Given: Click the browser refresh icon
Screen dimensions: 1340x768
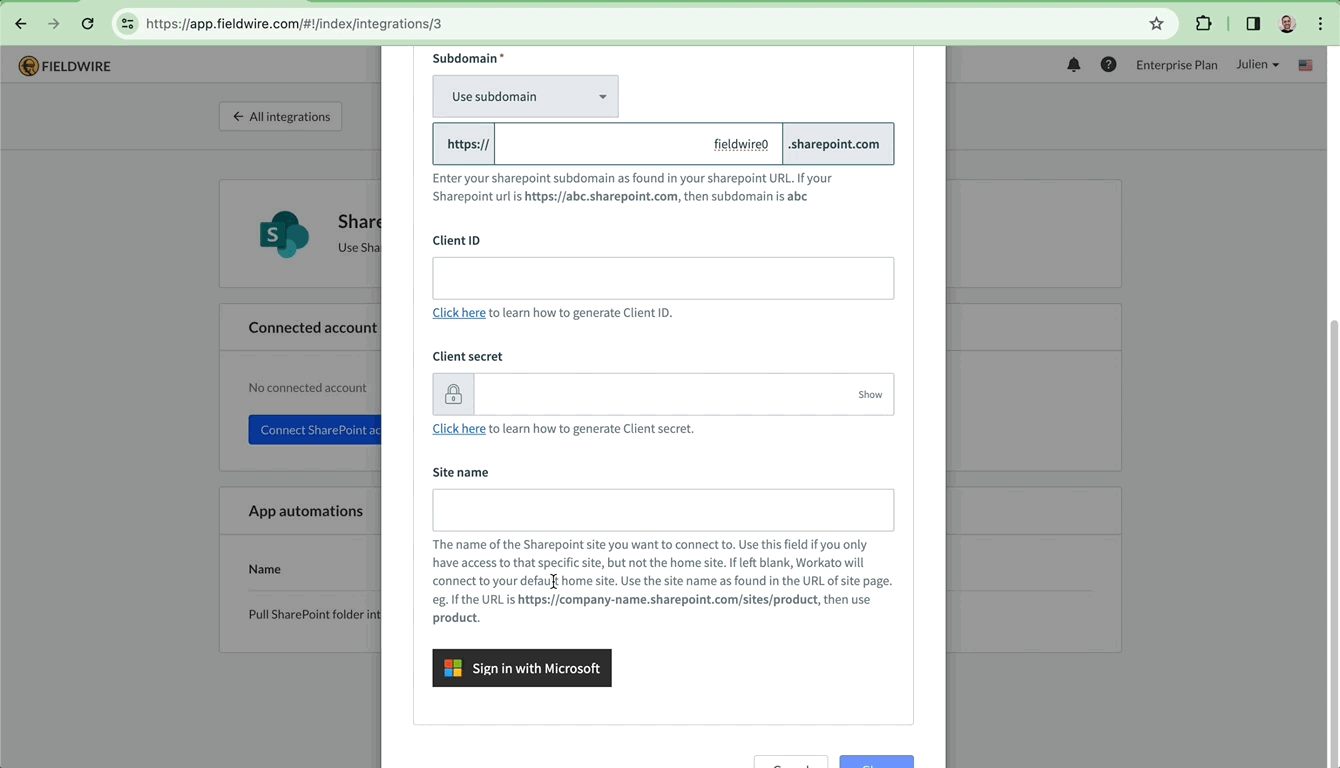Looking at the screenshot, I should (x=89, y=23).
